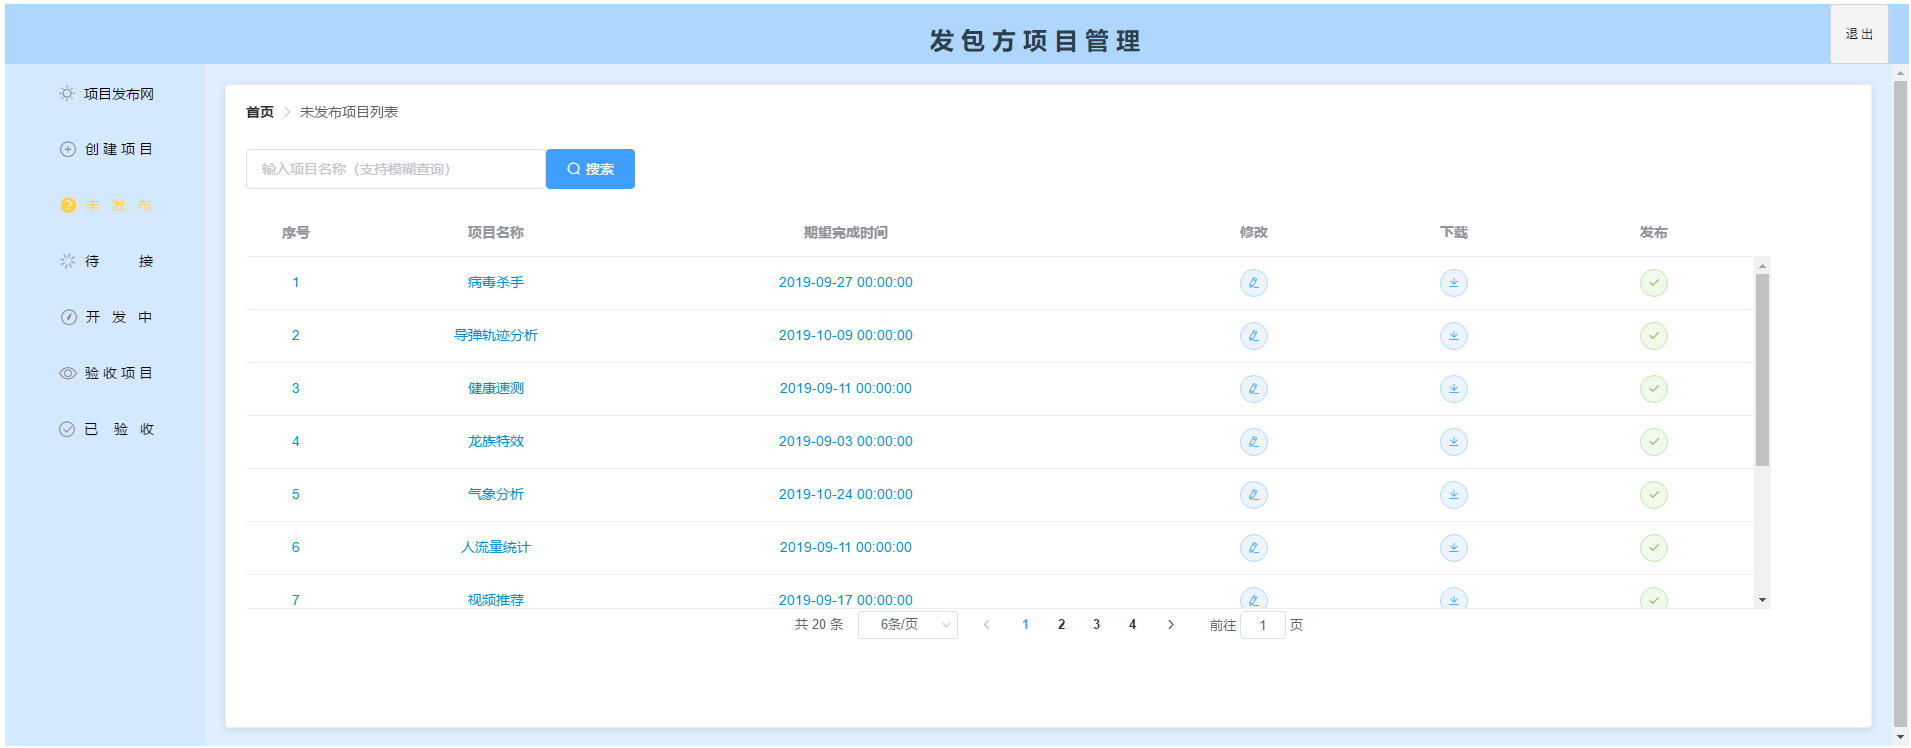Click edit icon for 导弹轨迹分析 row
The image size is (1911, 748).
click(x=1253, y=336)
